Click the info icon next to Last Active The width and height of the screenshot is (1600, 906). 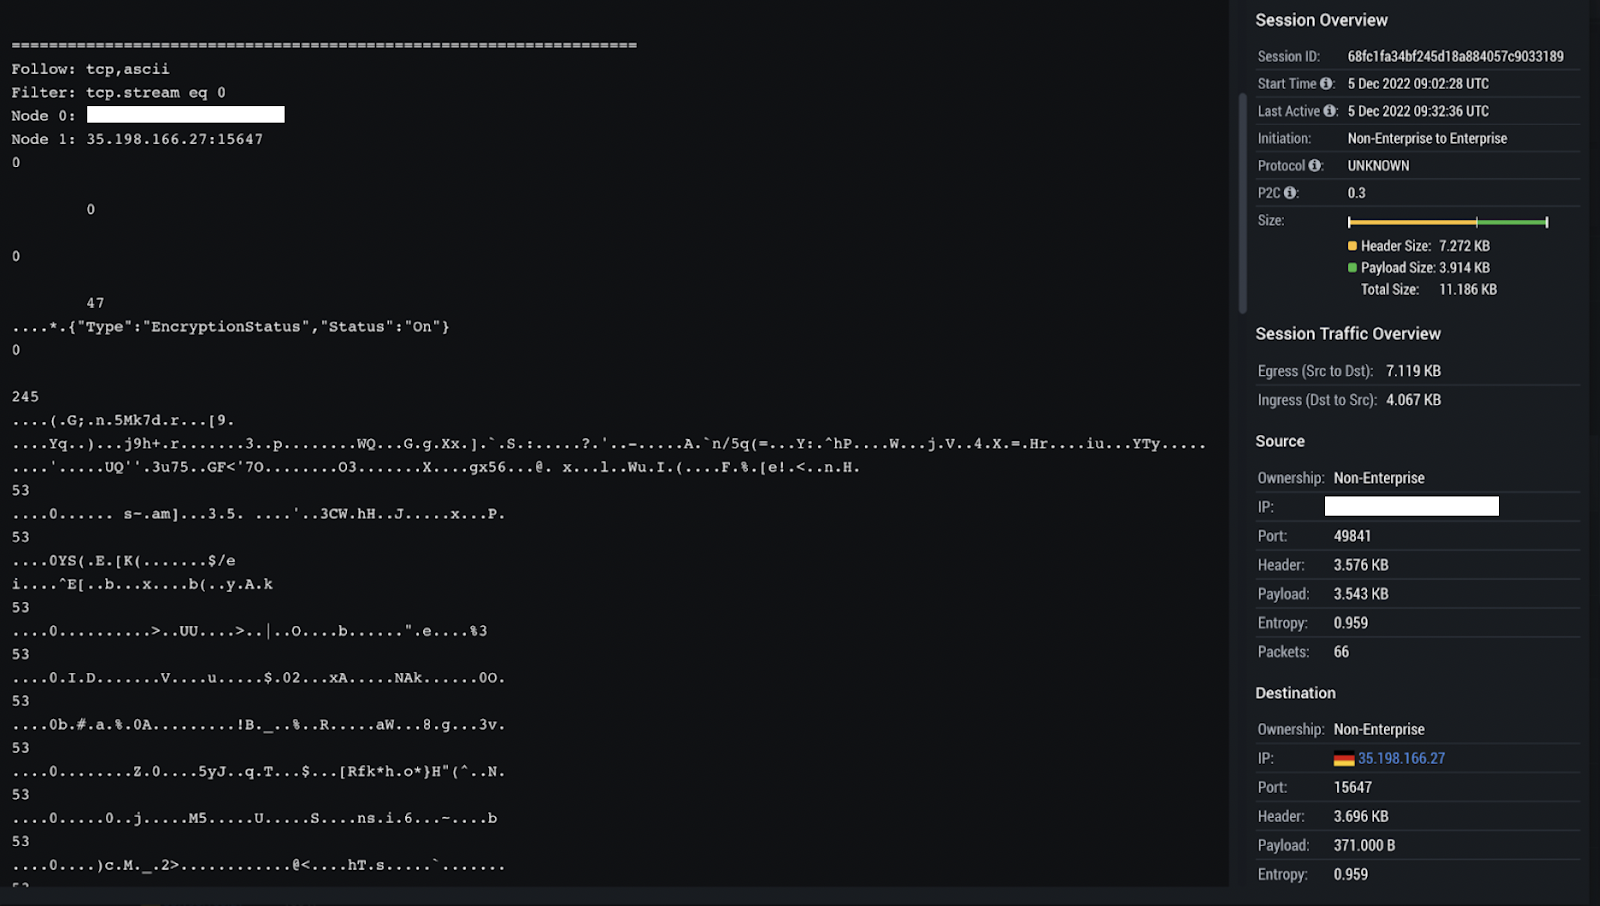point(1330,111)
